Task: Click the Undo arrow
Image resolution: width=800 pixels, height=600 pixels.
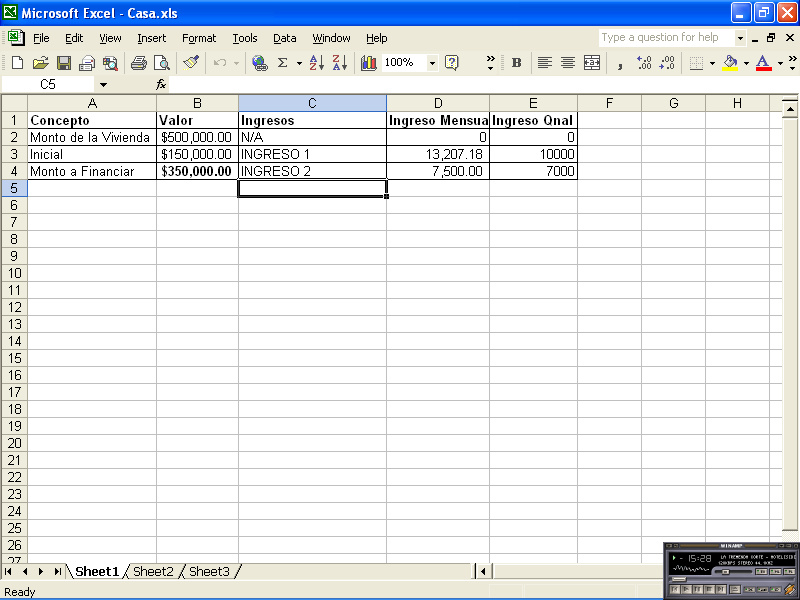Action: pos(220,63)
